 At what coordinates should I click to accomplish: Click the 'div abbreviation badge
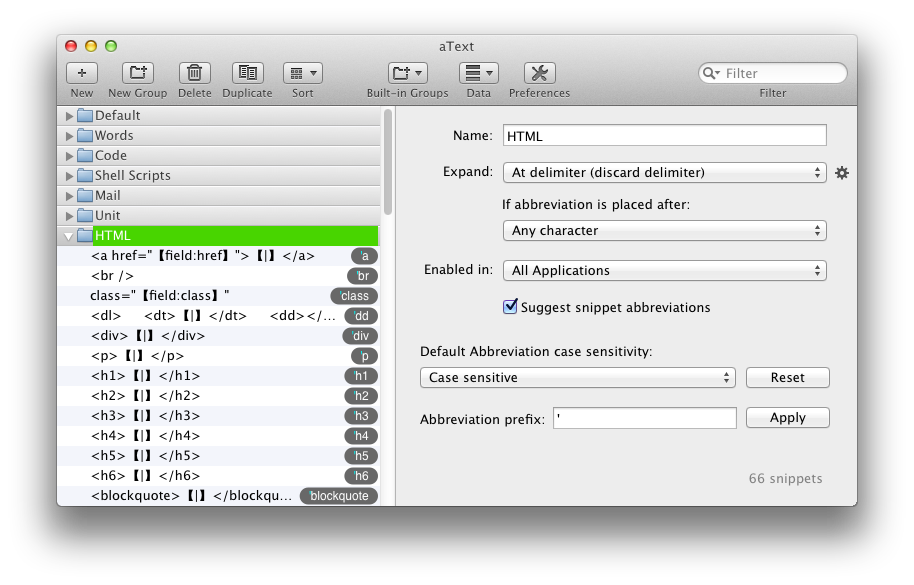(360, 336)
